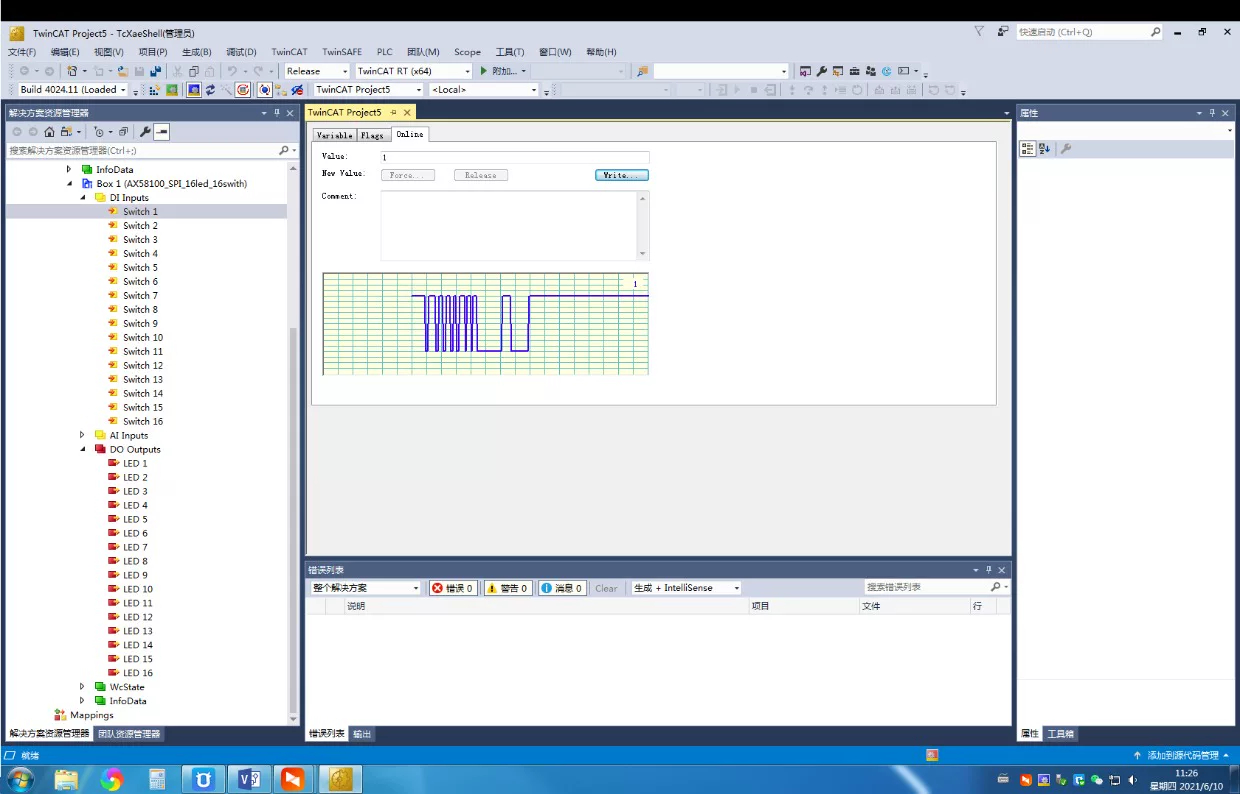Click Find in Files toolbar icon

coord(642,71)
